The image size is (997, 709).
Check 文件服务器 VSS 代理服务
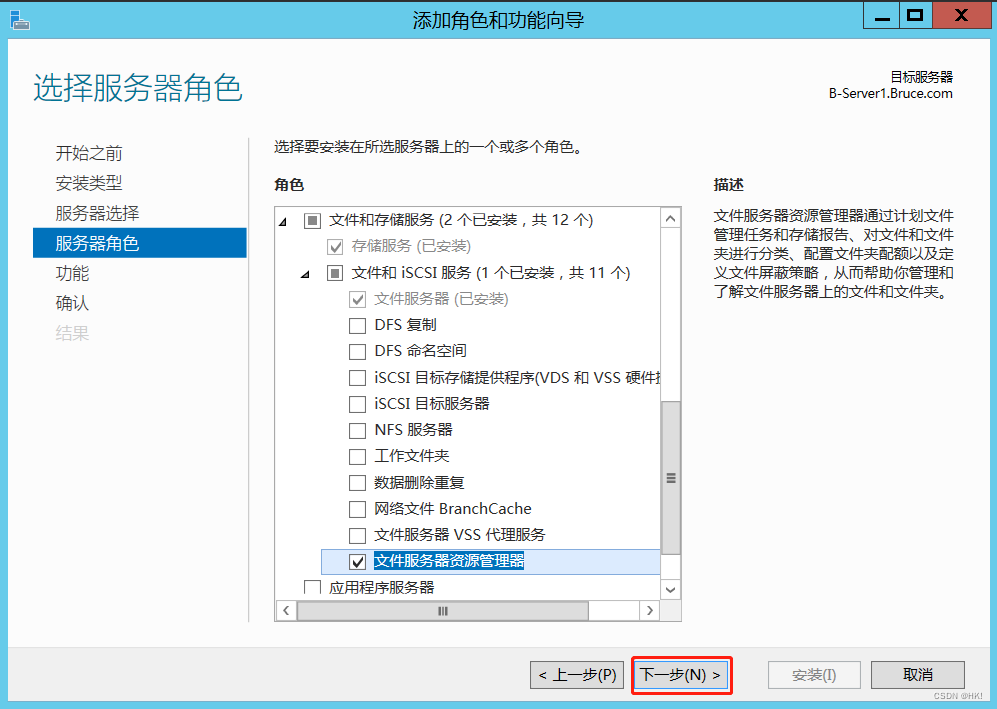coord(357,535)
